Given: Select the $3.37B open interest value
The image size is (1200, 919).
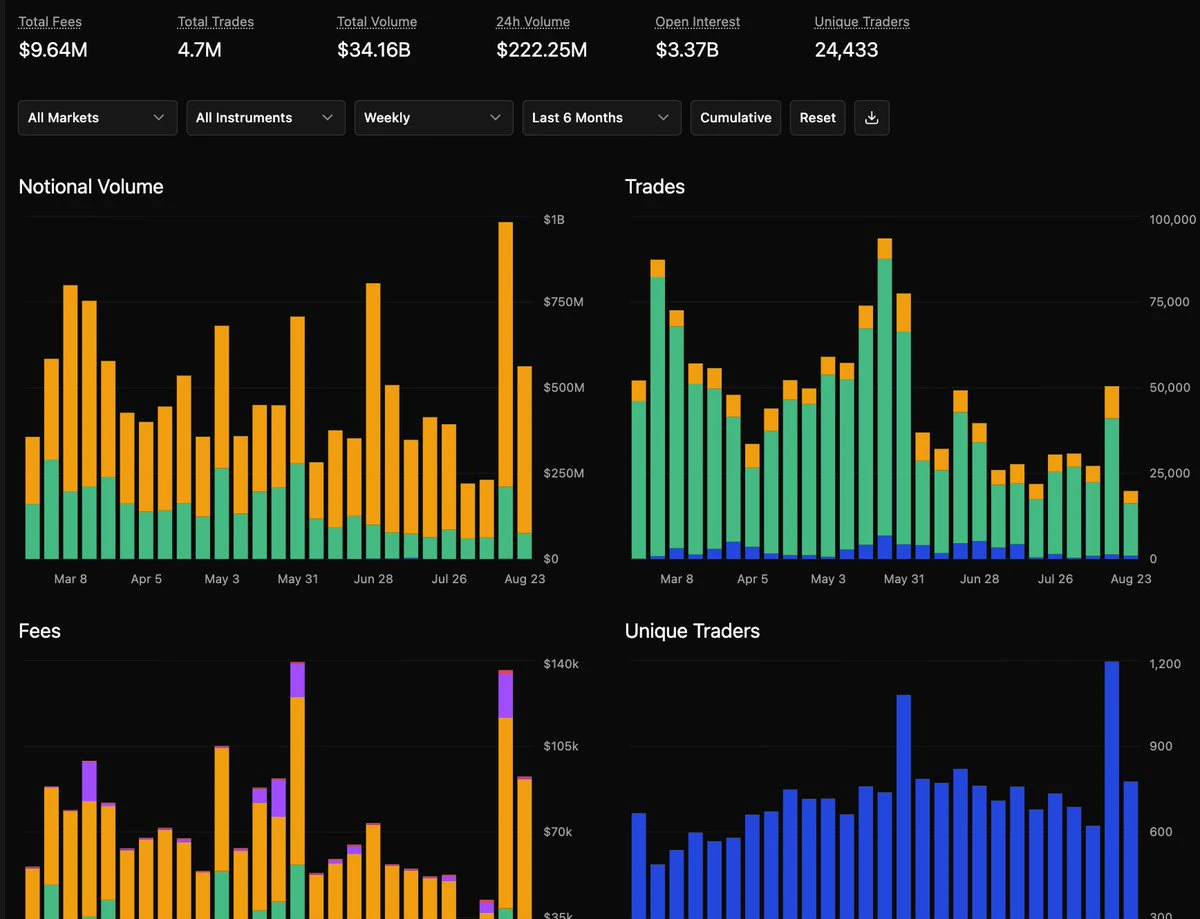Looking at the screenshot, I should click(x=687, y=49).
